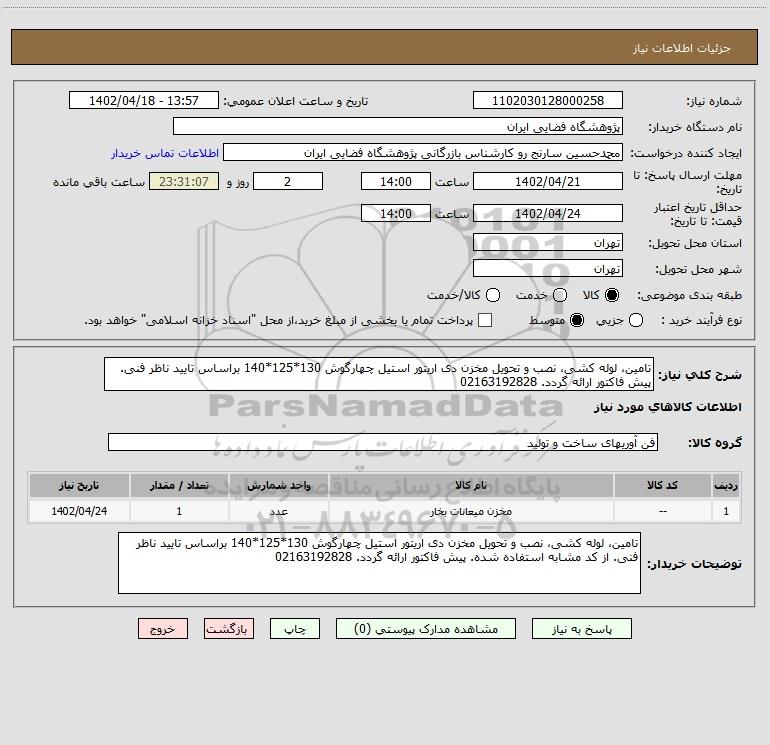Viewport: 770px width, 745px height.
Task: Click the پاسخ به نیاز button
Action: pos(581,629)
